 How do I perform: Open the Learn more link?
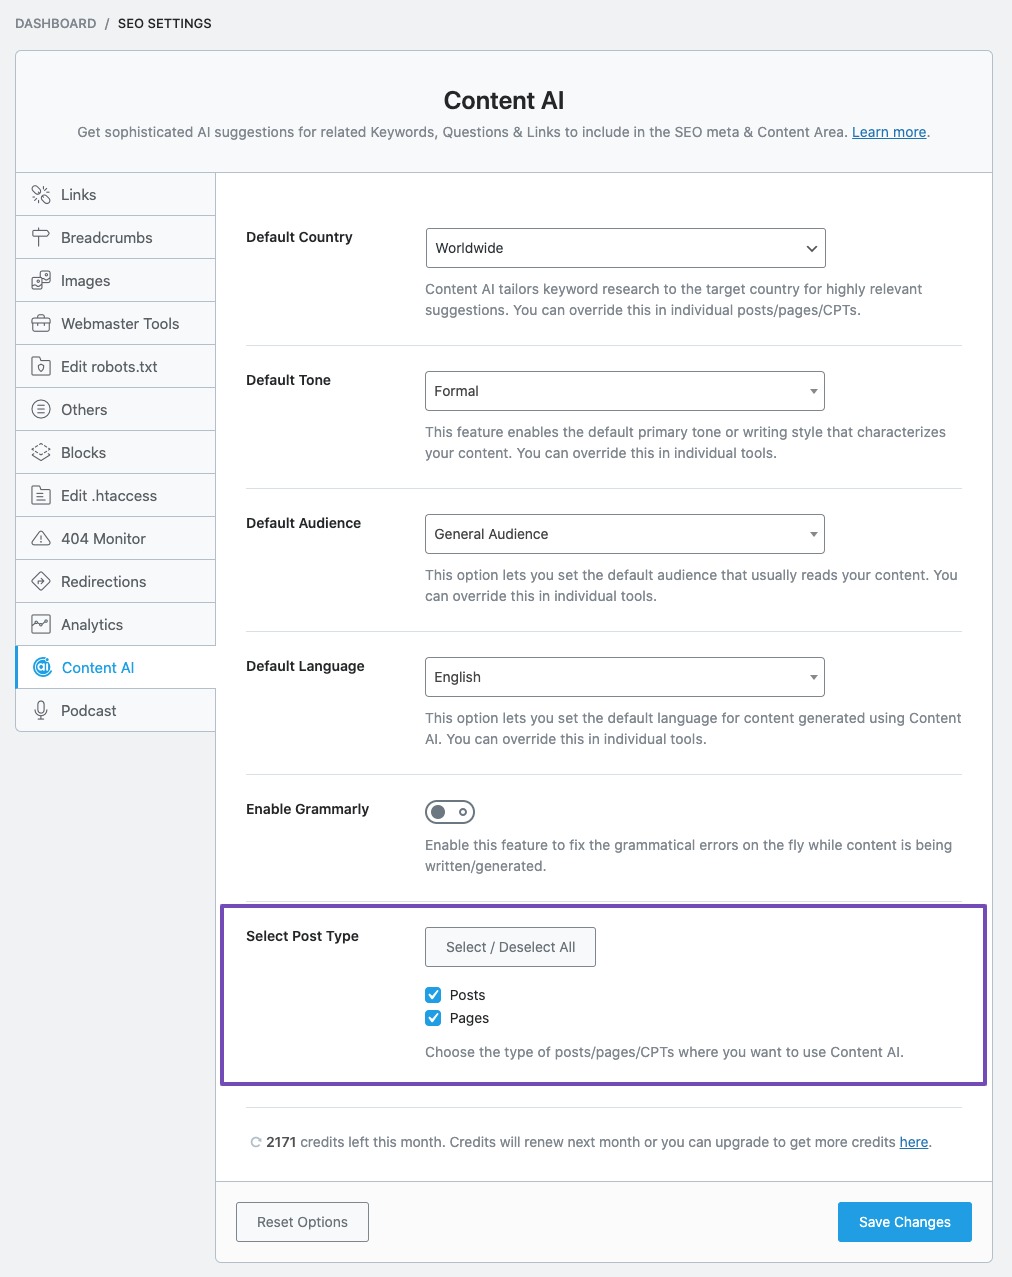click(x=888, y=131)
